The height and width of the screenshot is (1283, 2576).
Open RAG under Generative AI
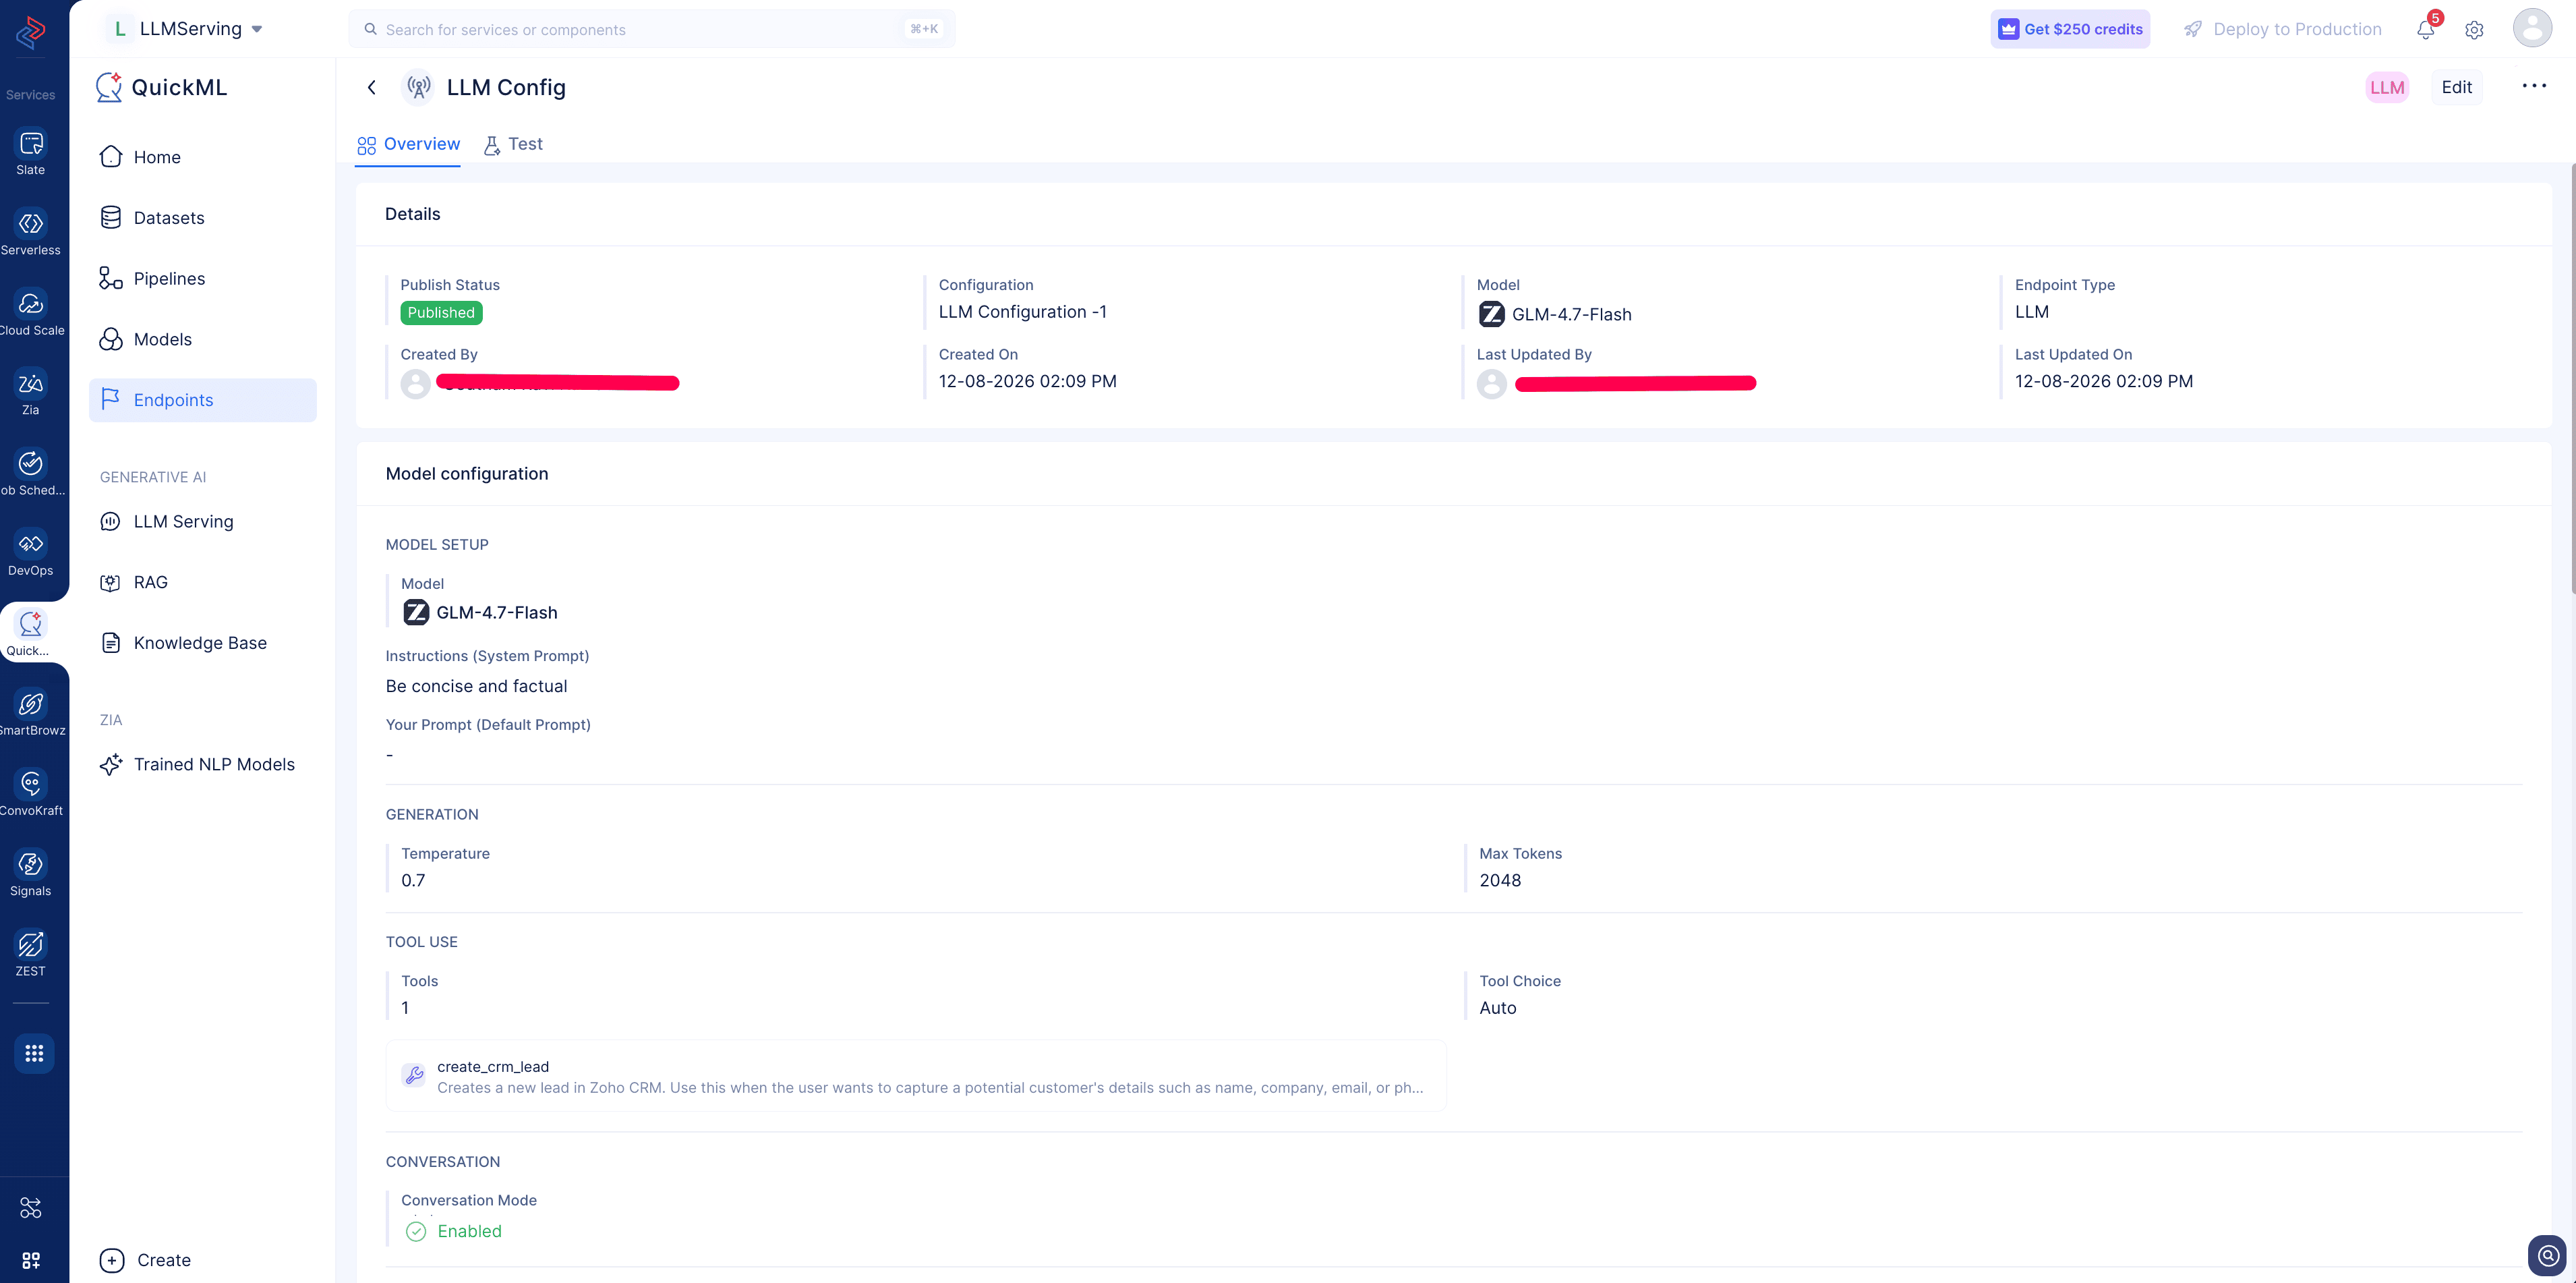point(203,582)
